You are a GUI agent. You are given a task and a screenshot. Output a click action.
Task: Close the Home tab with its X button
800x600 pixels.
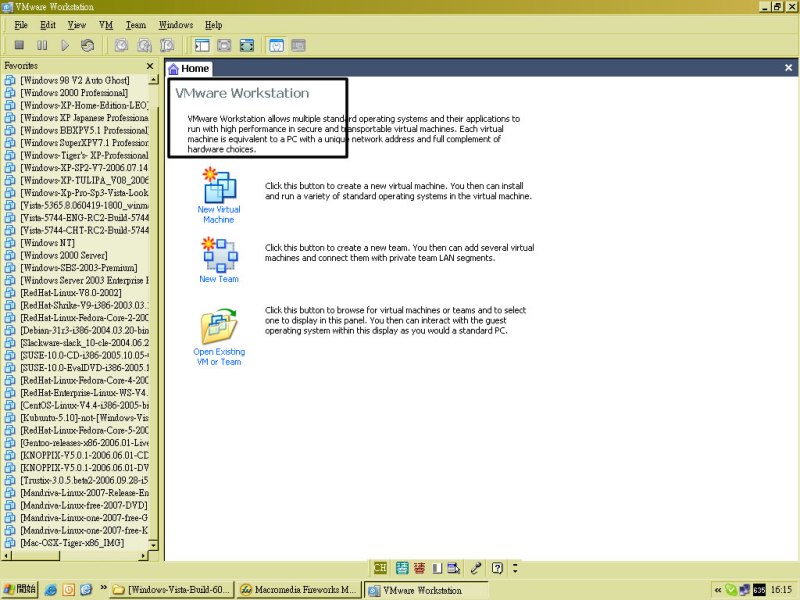pyautogui.click(x=788, y=67)
